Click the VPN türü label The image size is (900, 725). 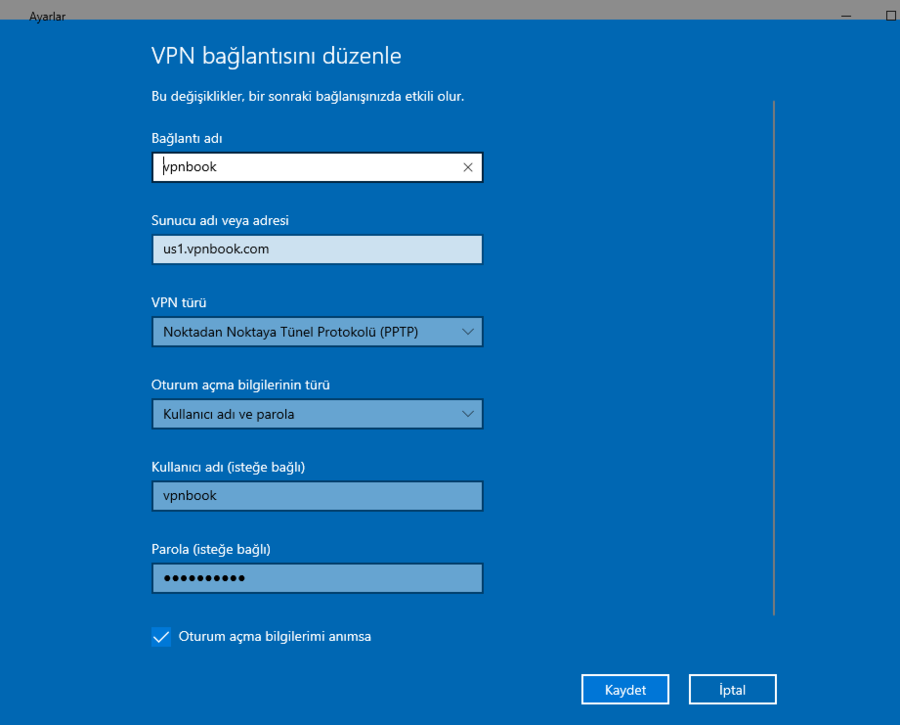(x=179, y=303)
